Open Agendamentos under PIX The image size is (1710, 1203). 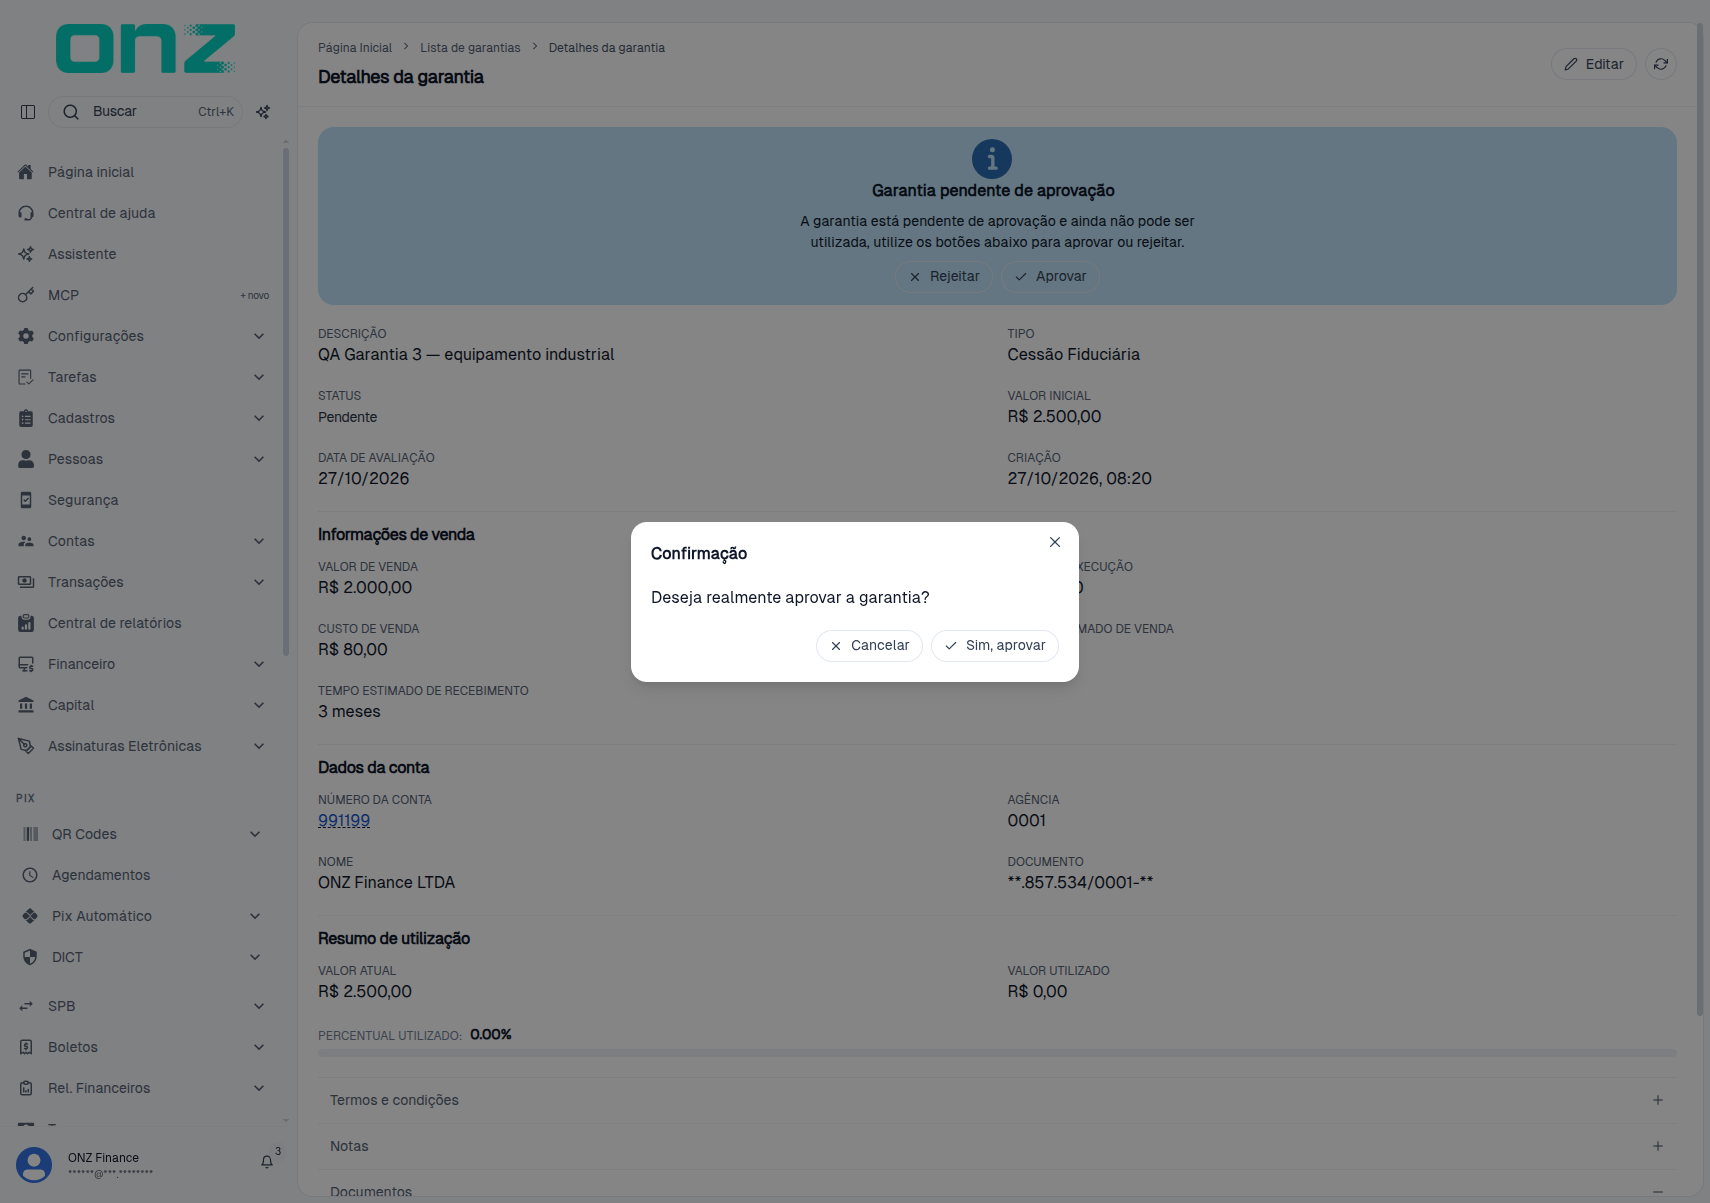tap(143, 875)
